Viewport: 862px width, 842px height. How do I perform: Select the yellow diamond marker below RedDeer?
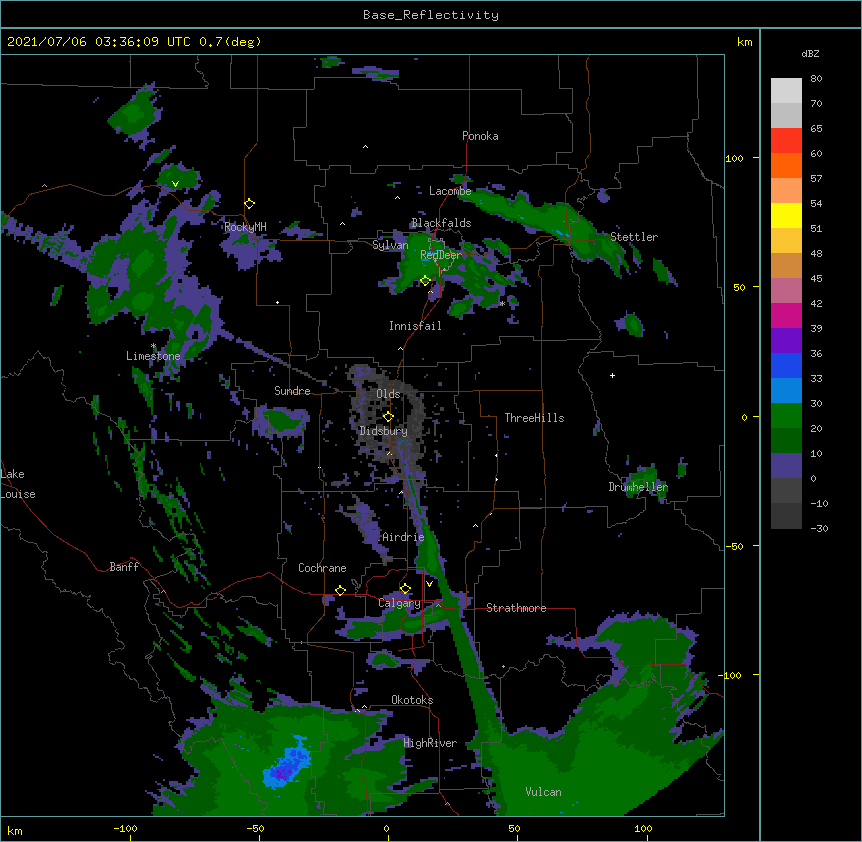click(425, 281)
